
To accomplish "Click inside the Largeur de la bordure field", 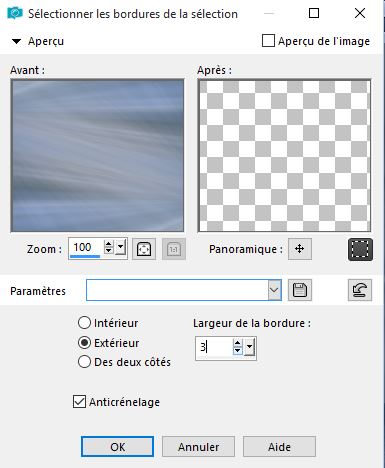I will point(214,348).
